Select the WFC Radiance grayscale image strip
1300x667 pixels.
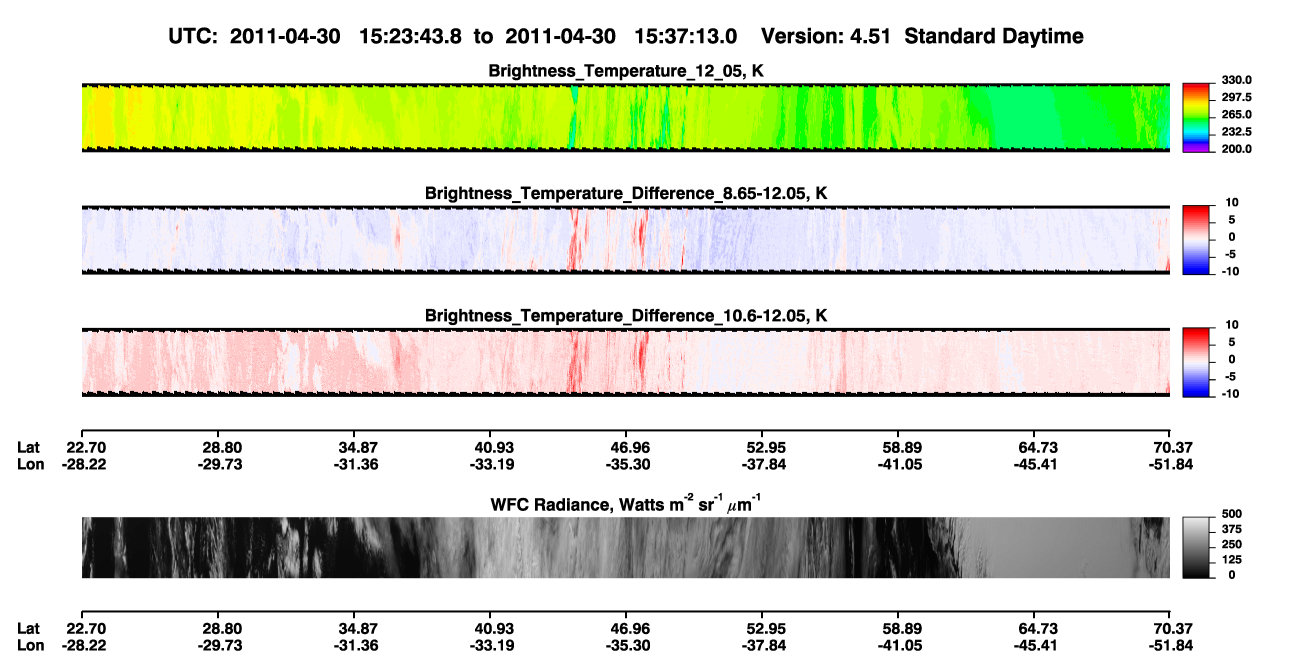click(x=625, y=548)
